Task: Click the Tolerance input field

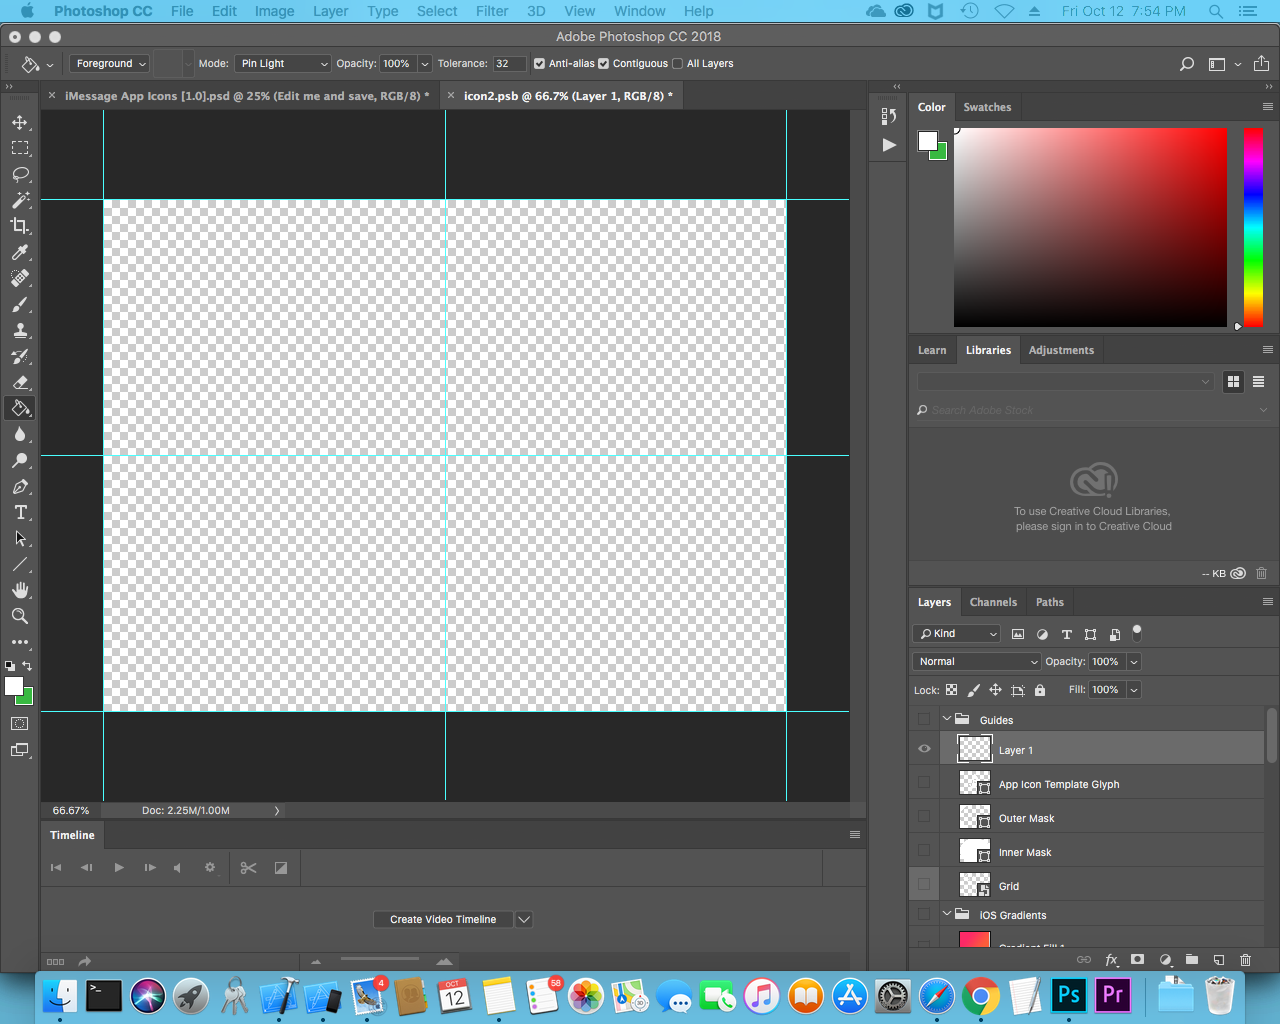Action: (508, 63)
